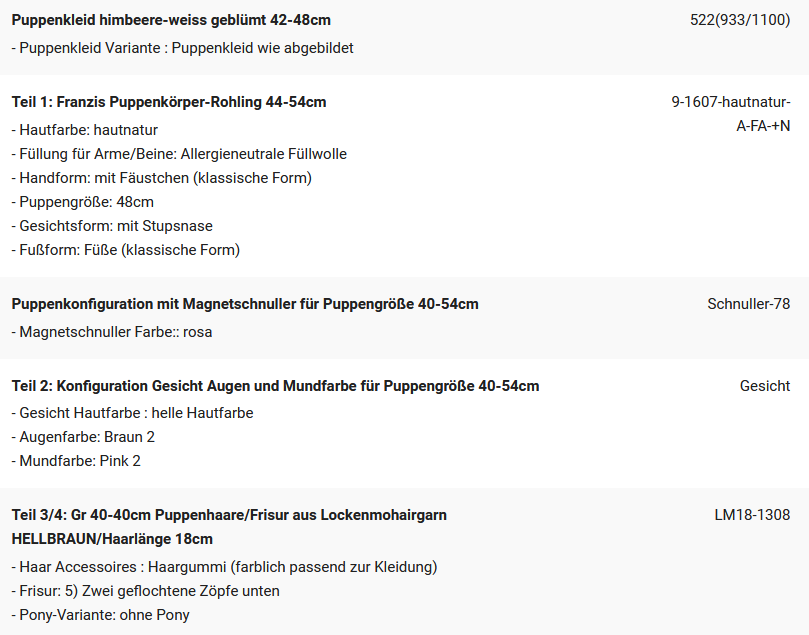Open Teil 2: Konfiguration Gesicht heading
The height and width of the screenshot is (635, 809).
click(x=276, y=386)
